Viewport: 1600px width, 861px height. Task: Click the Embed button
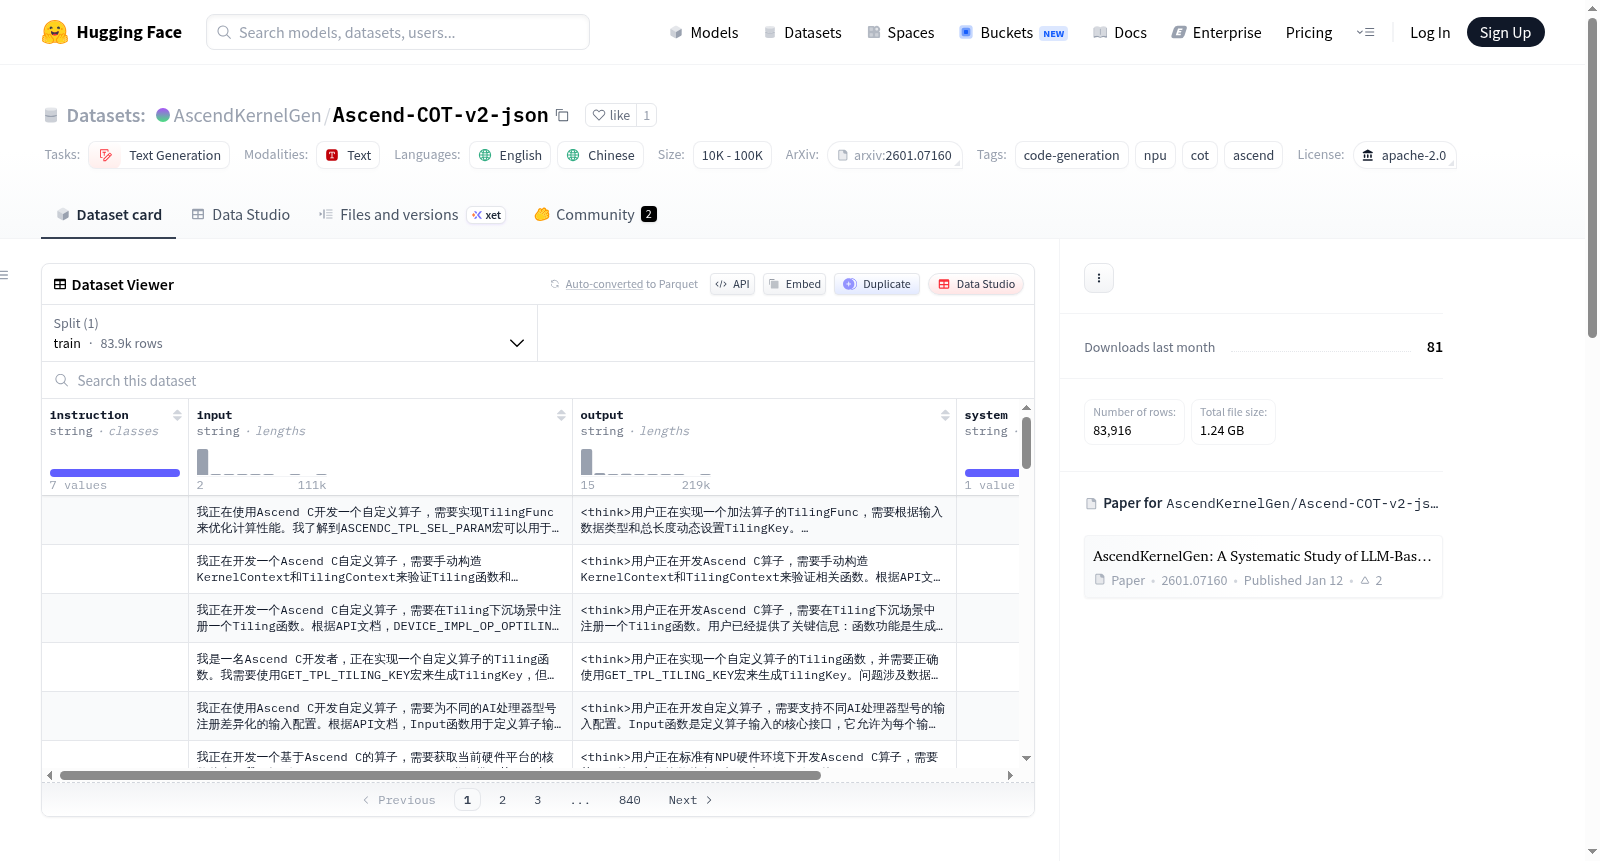(794, 284)
